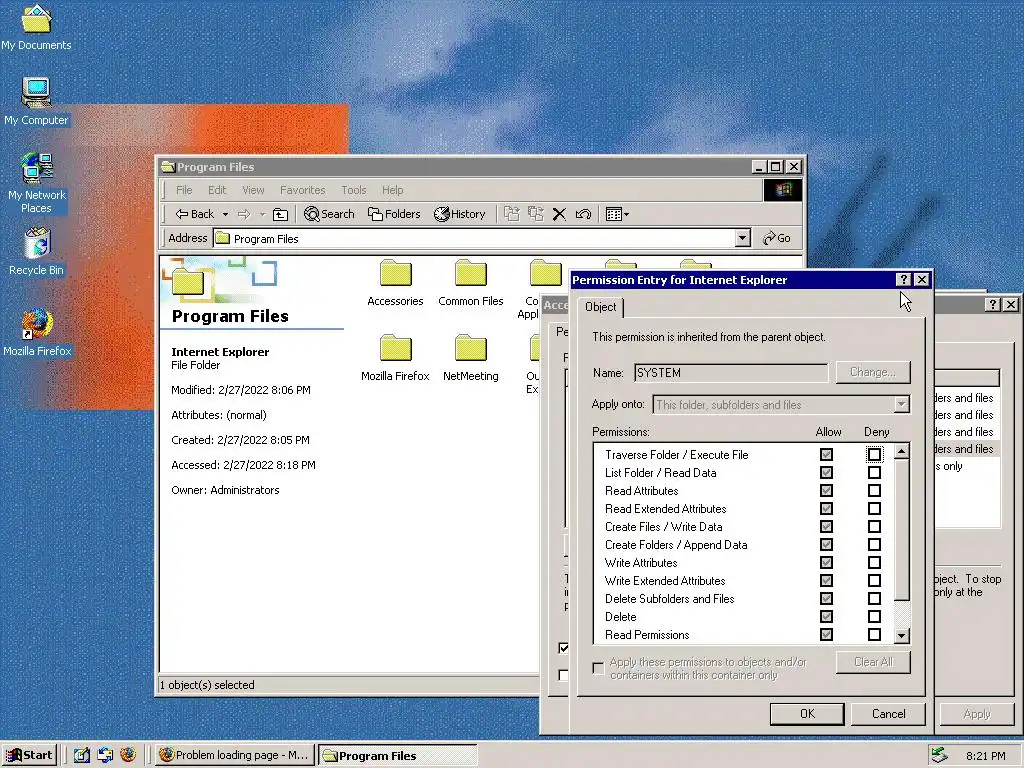
Task: Open the Help menu
Action: [x=392, y=190]
